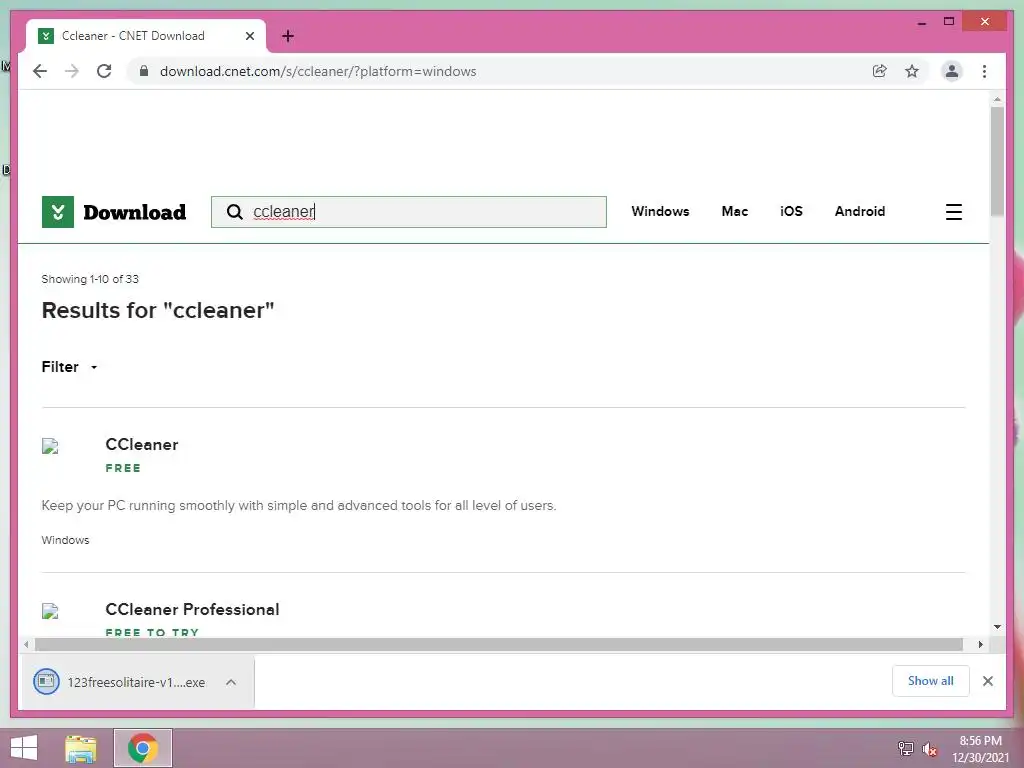Bookmark this page with the star icon
The width and height of the screenshot is (1024, 768).
[x=912, y=71]
